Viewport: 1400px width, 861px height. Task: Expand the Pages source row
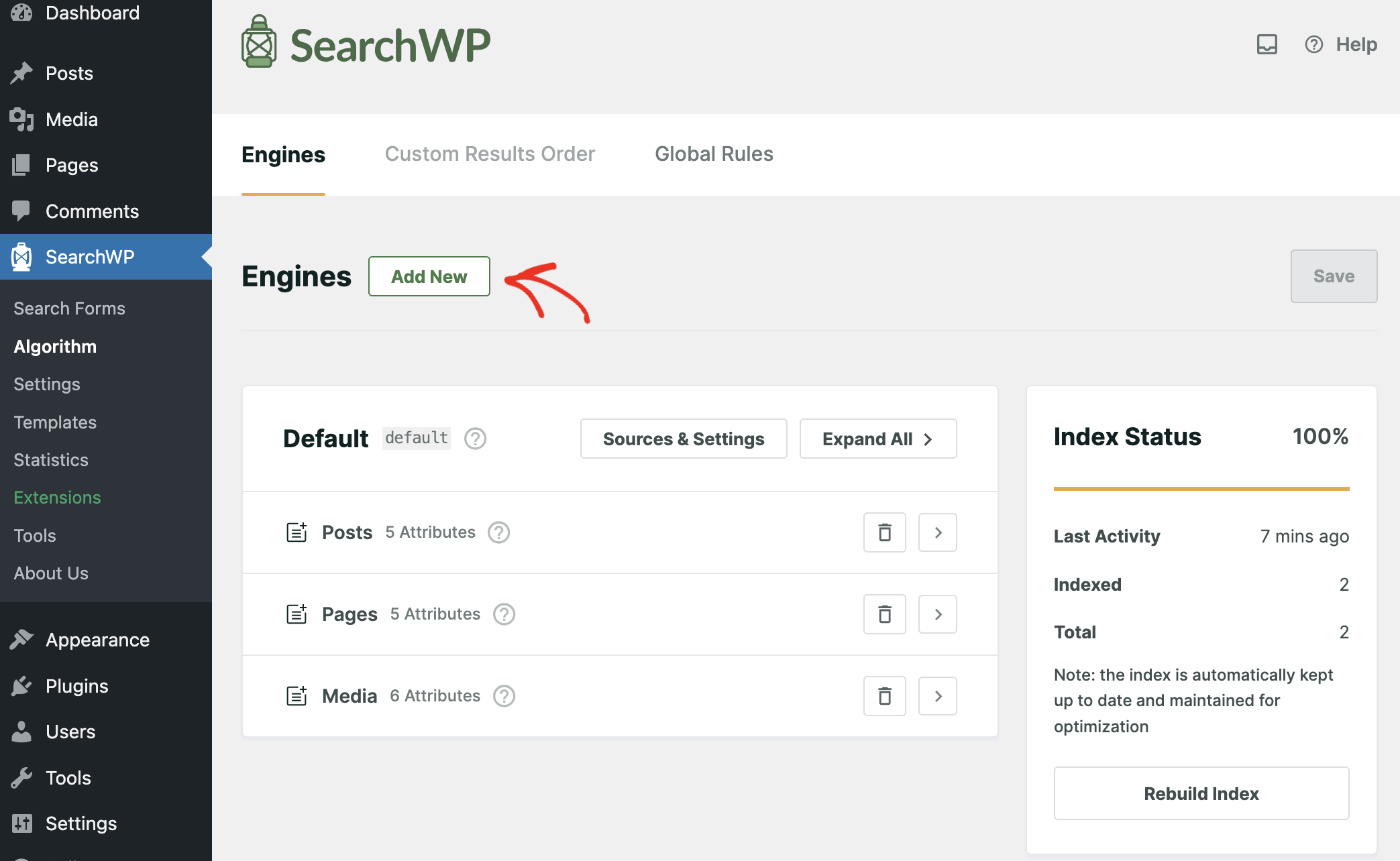point(938,615)
